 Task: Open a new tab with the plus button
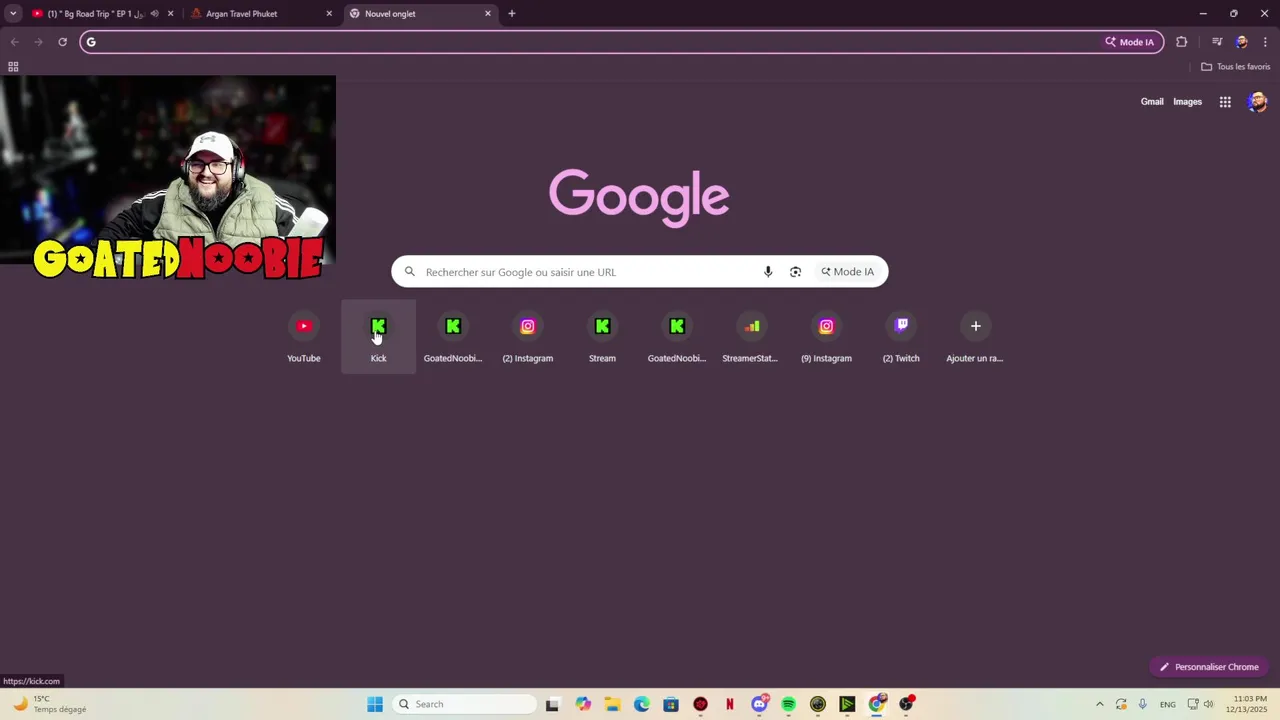(511, 14)
